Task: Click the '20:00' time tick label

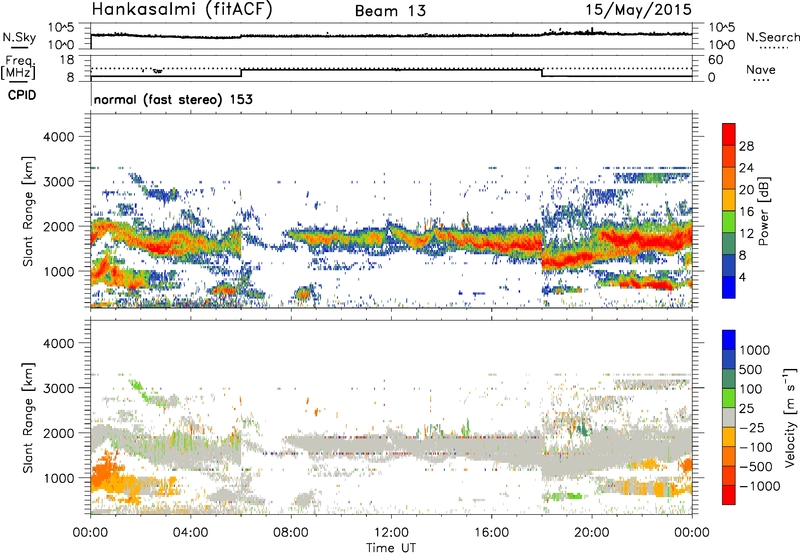Action: (x=592, y=533)
